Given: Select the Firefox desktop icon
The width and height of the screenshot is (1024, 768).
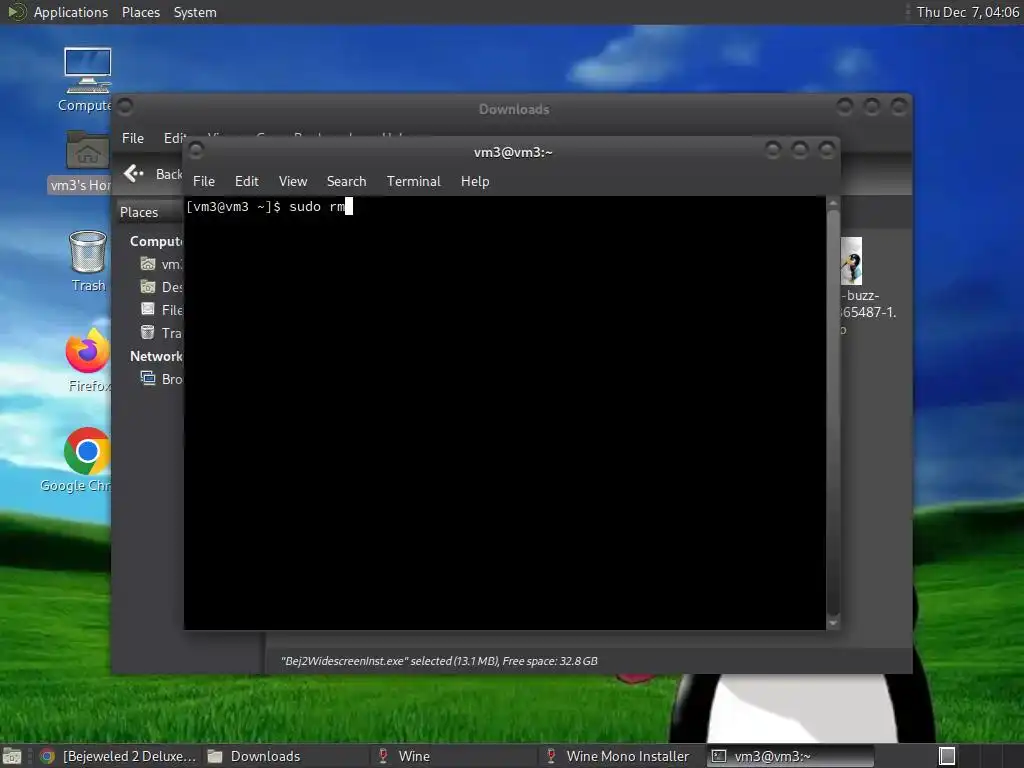Looking at the screenshot, I should (x=88, y=351).
